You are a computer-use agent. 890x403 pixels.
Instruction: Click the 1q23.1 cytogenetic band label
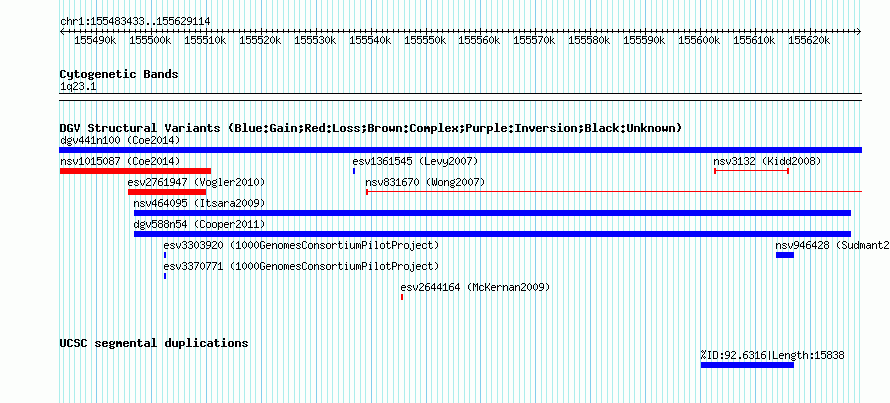pos(78,86)
